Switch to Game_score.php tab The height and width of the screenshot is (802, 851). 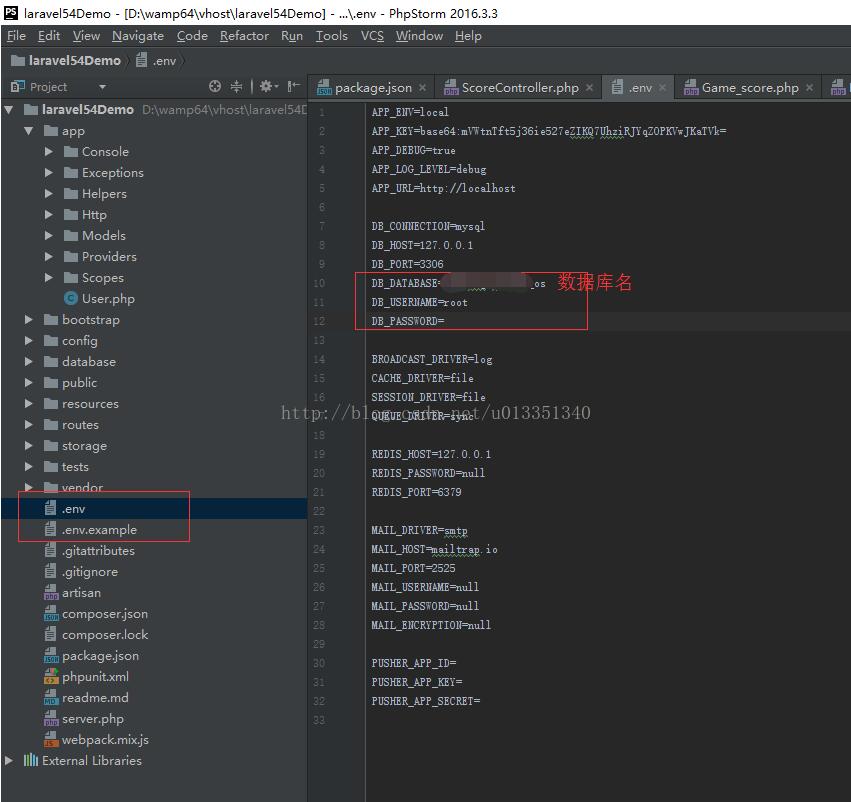(749, 88)
